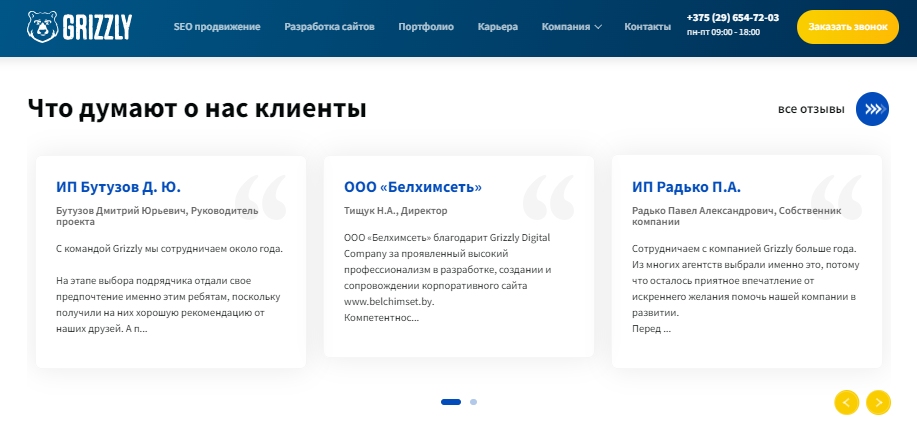Click quote mark icon on Радько card

click(x=836, y=196)
